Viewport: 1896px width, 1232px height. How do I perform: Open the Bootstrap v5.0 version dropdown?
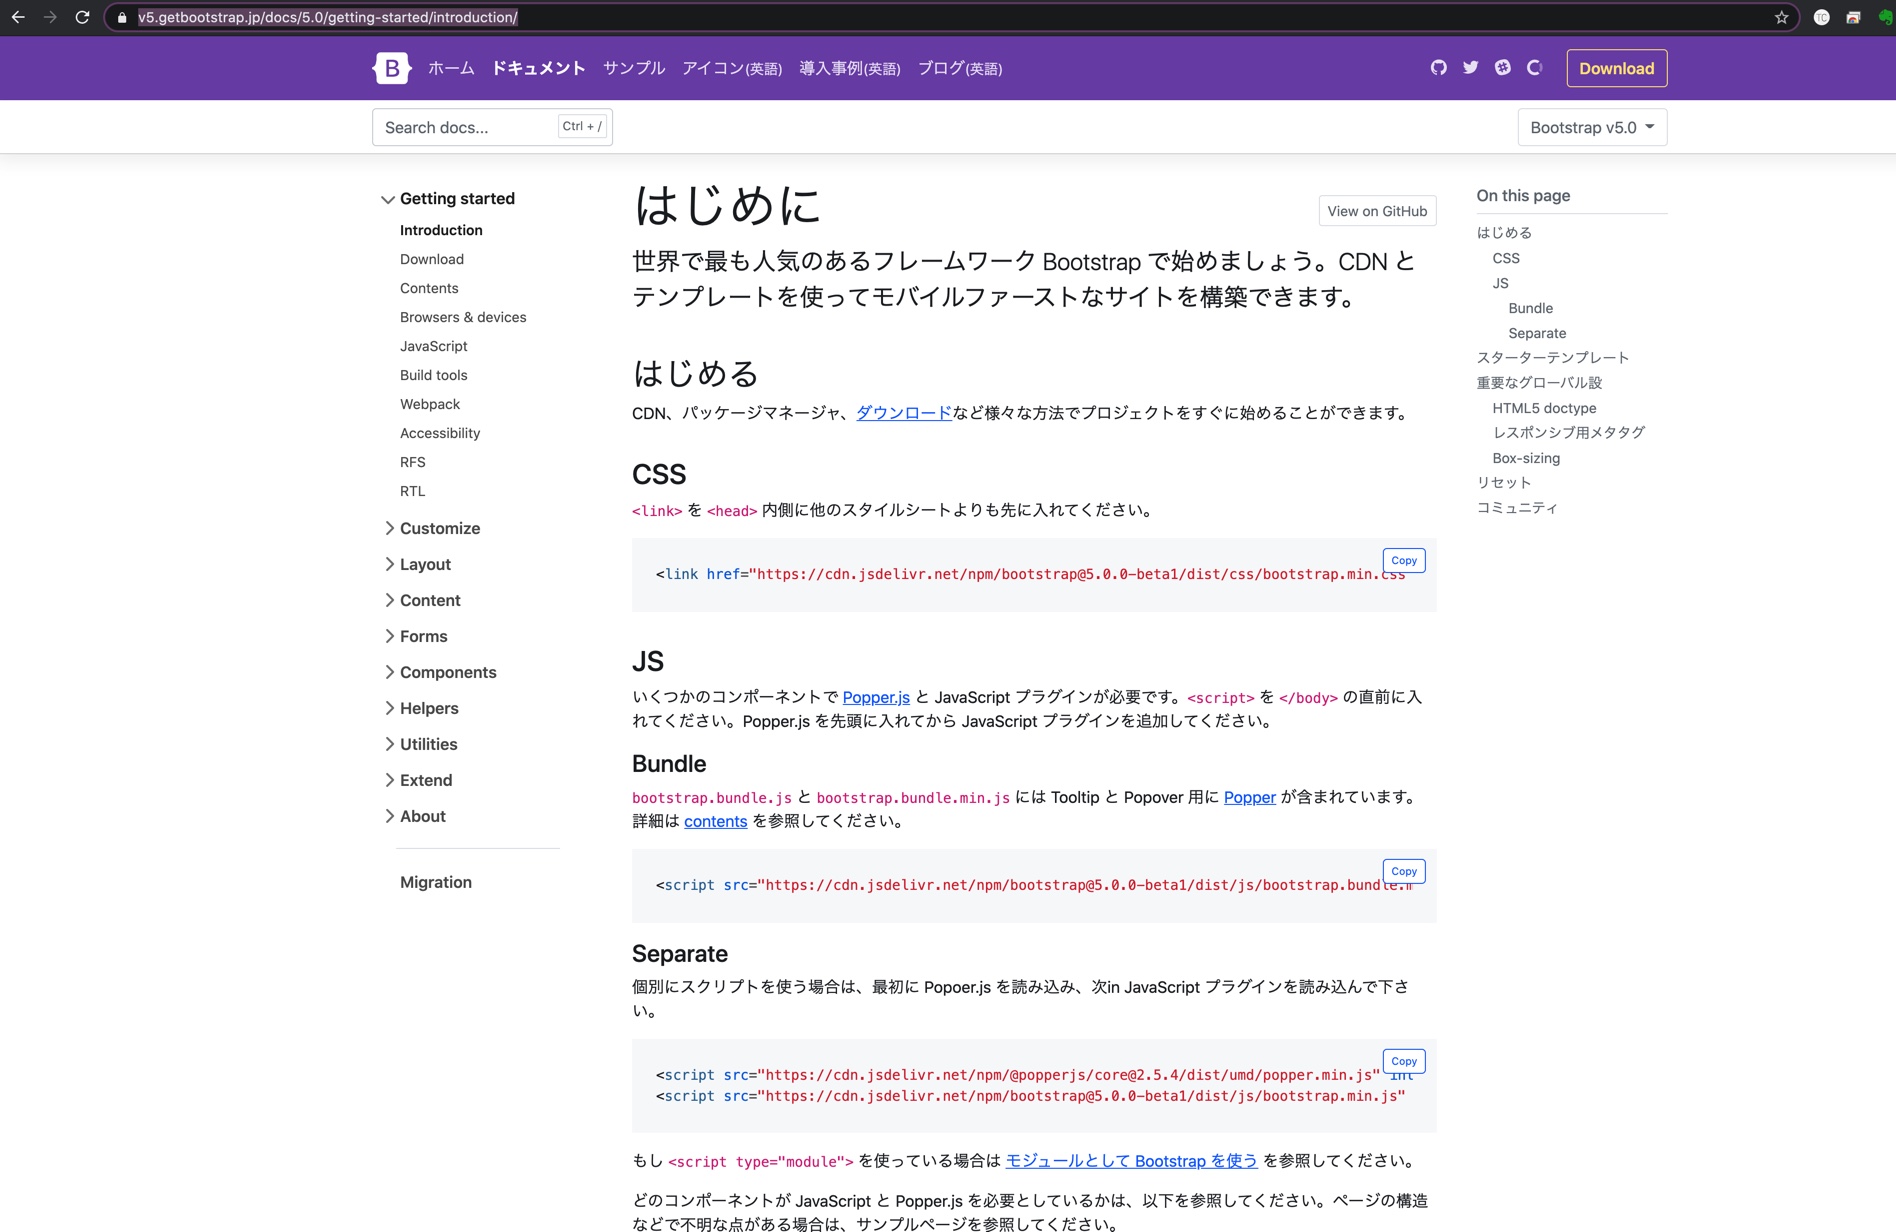pos(1592,127)
